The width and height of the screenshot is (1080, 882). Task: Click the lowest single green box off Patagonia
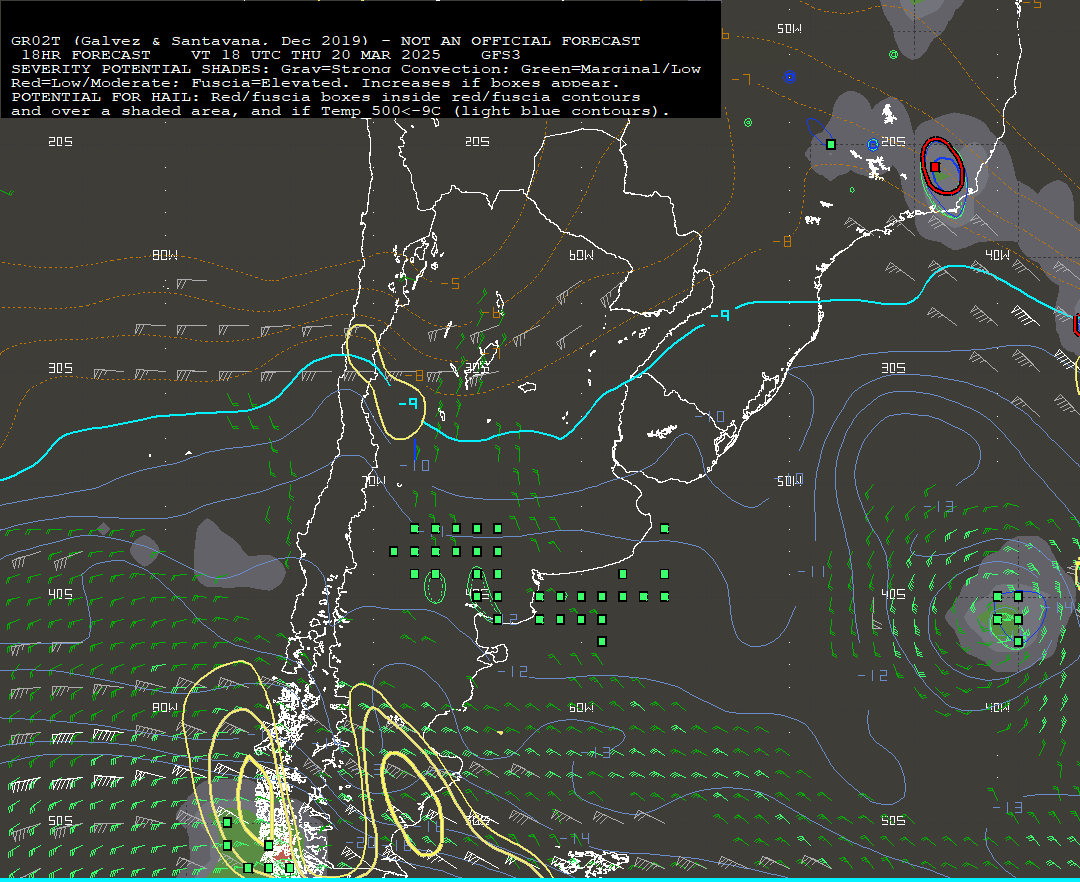click(601, 642)
